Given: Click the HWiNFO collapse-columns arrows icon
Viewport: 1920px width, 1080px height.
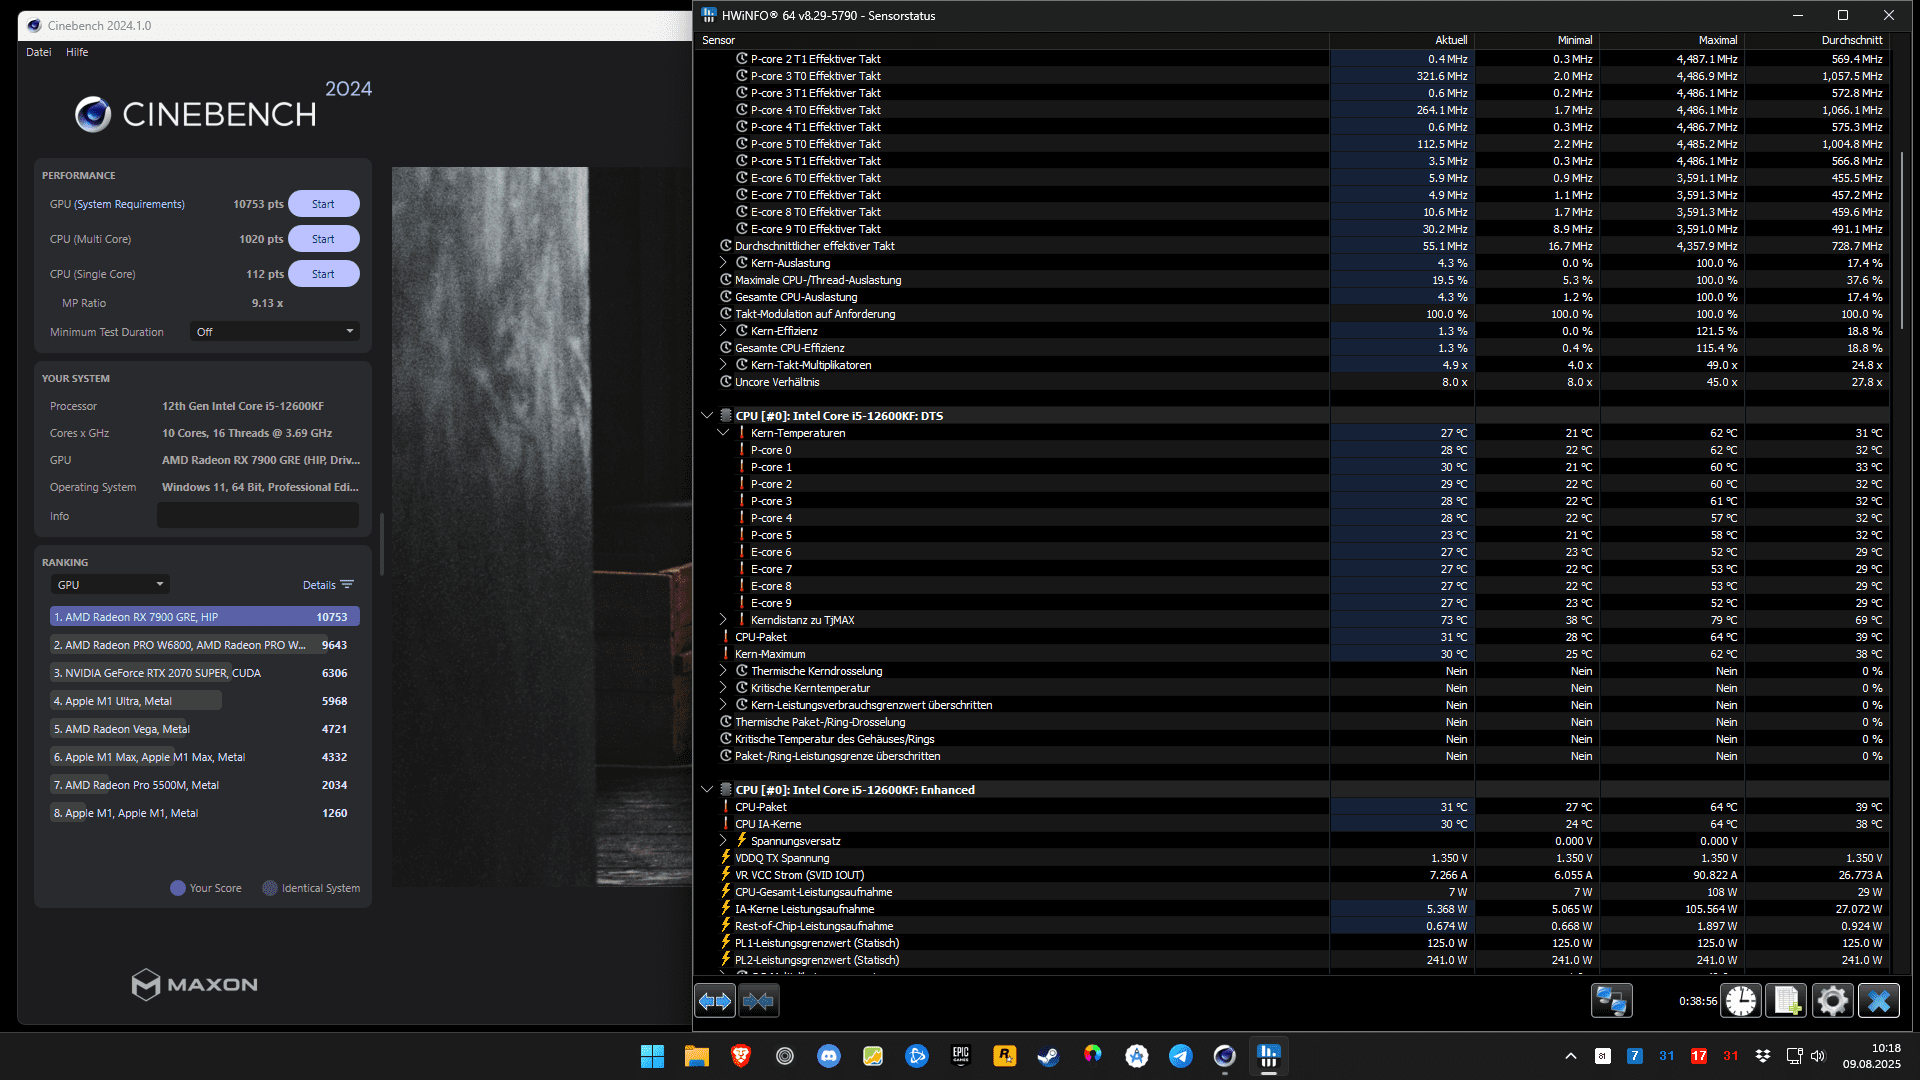Looking at the screenshot, I should coord(759,1001).
